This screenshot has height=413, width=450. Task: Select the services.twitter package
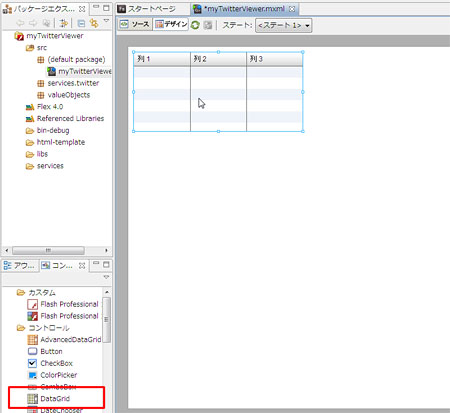tap(68, 83)
